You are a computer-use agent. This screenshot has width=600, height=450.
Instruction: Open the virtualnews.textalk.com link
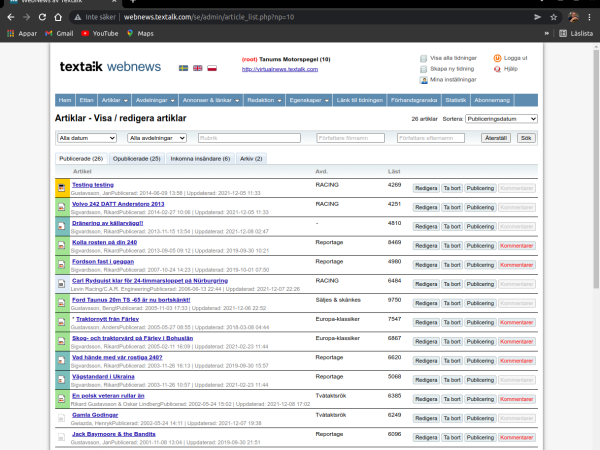coord(280,69)
